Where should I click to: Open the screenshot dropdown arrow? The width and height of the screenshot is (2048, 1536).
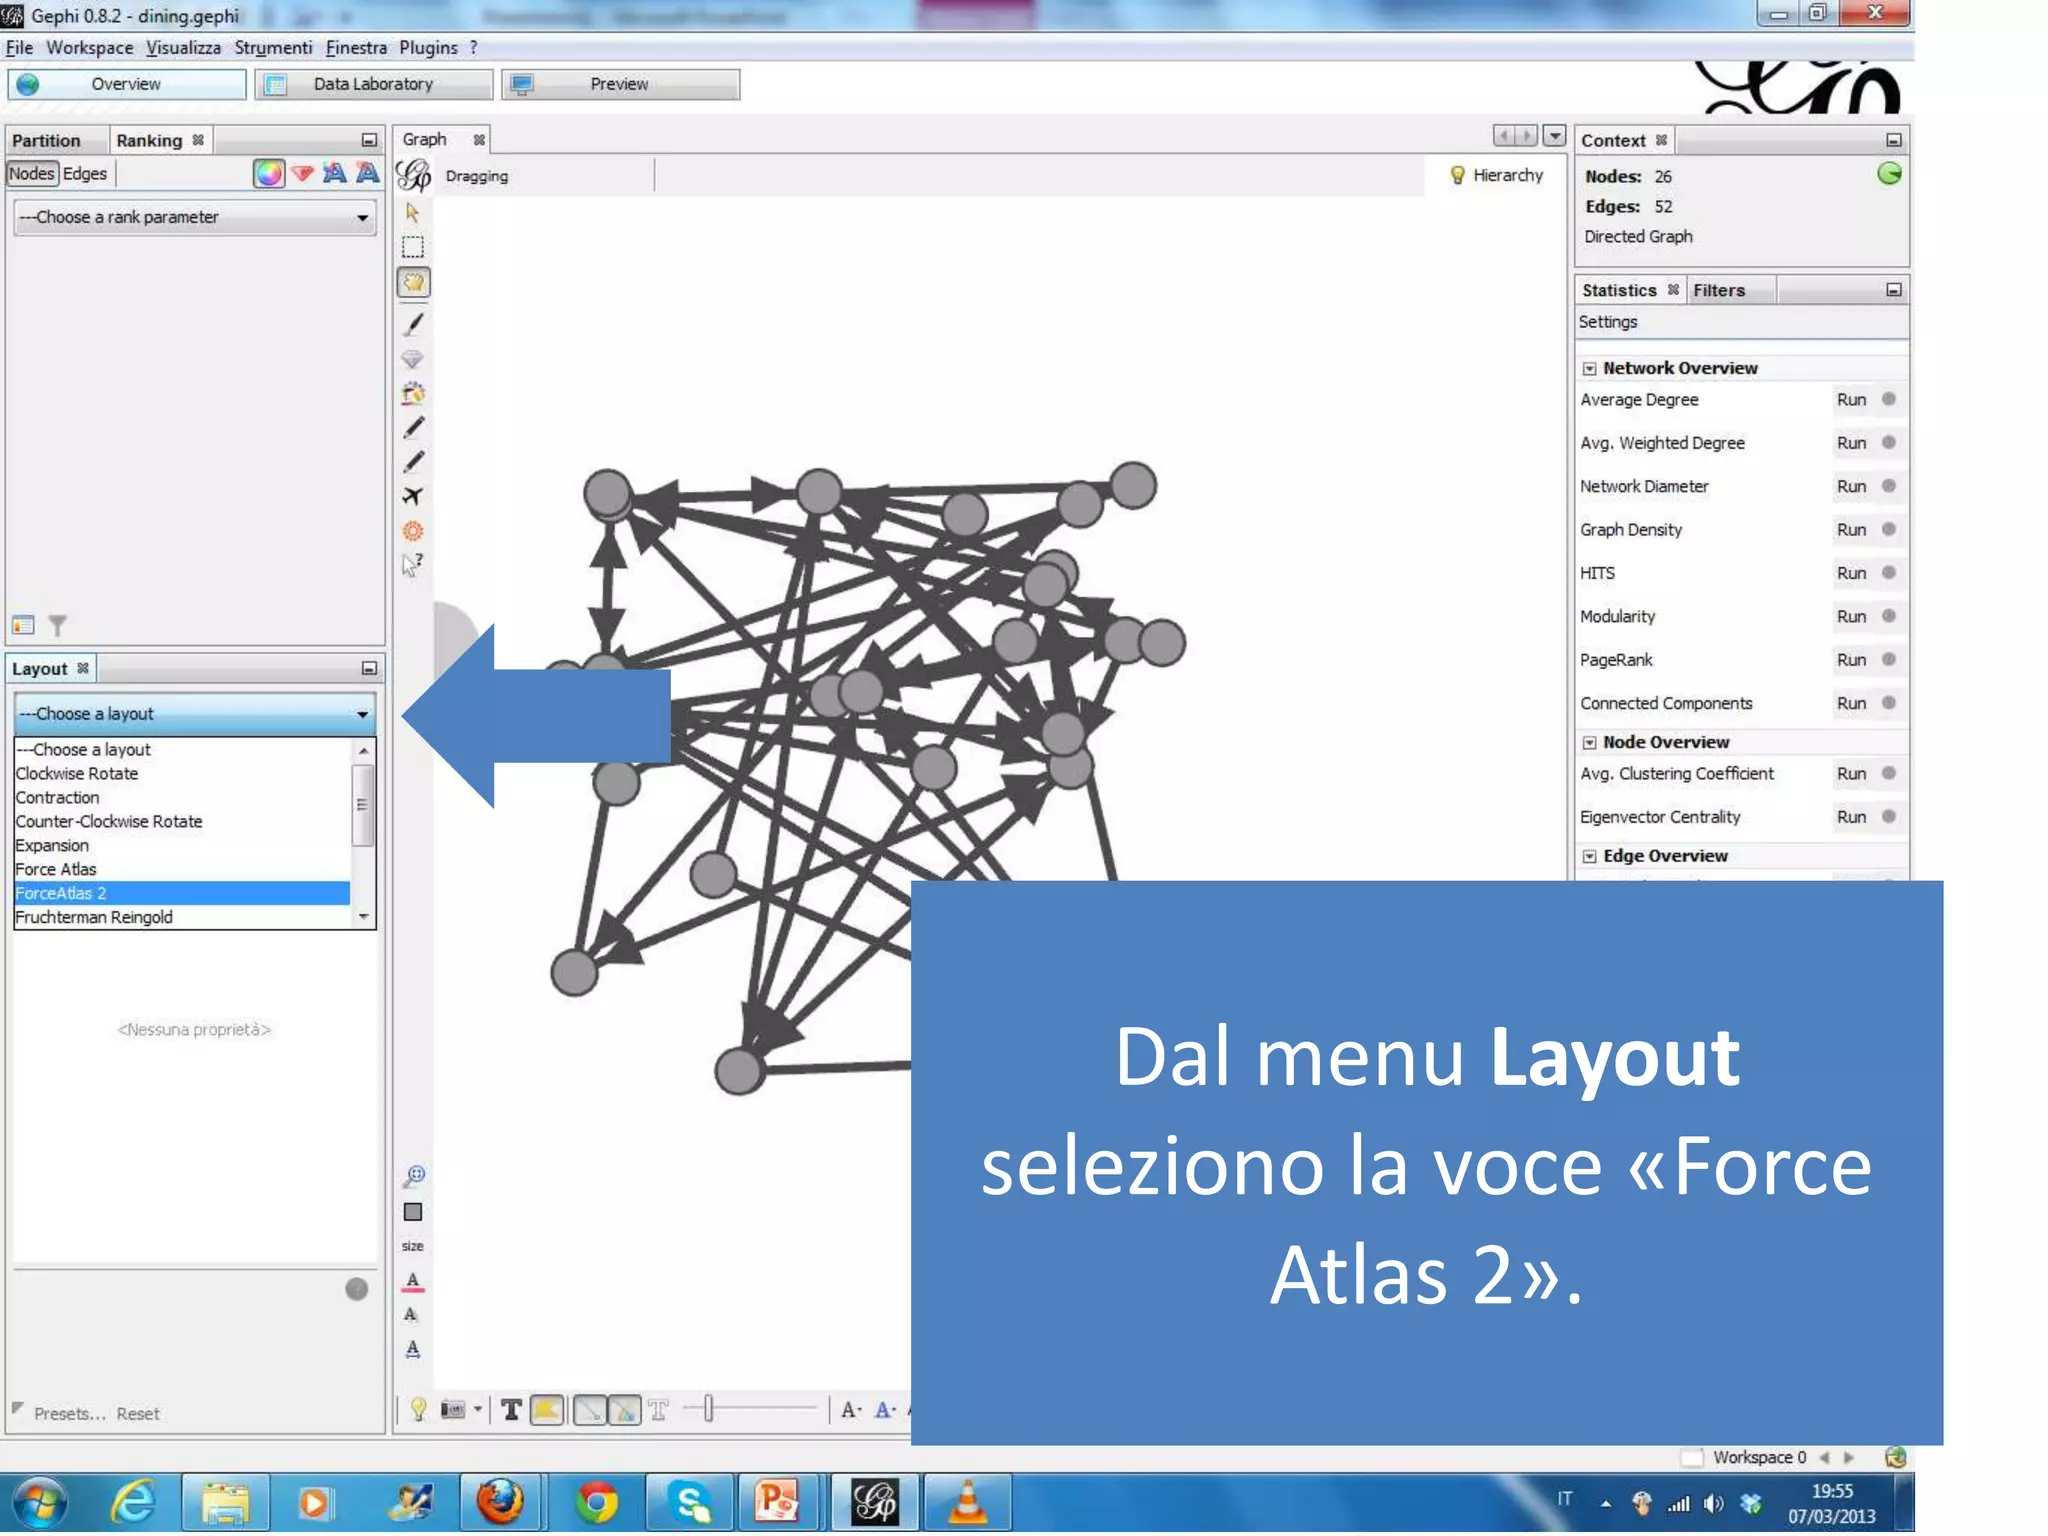478,1410
